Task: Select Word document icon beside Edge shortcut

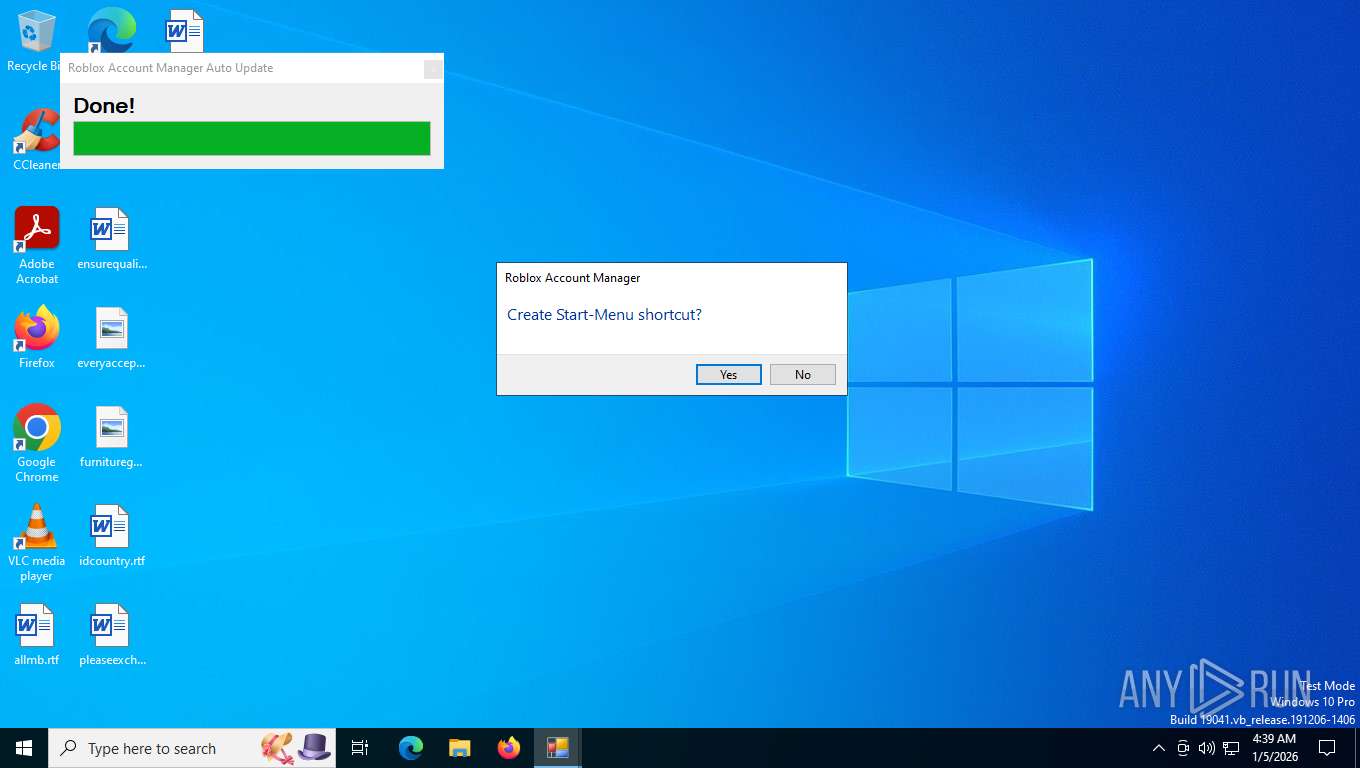Action: coord(185,30)
